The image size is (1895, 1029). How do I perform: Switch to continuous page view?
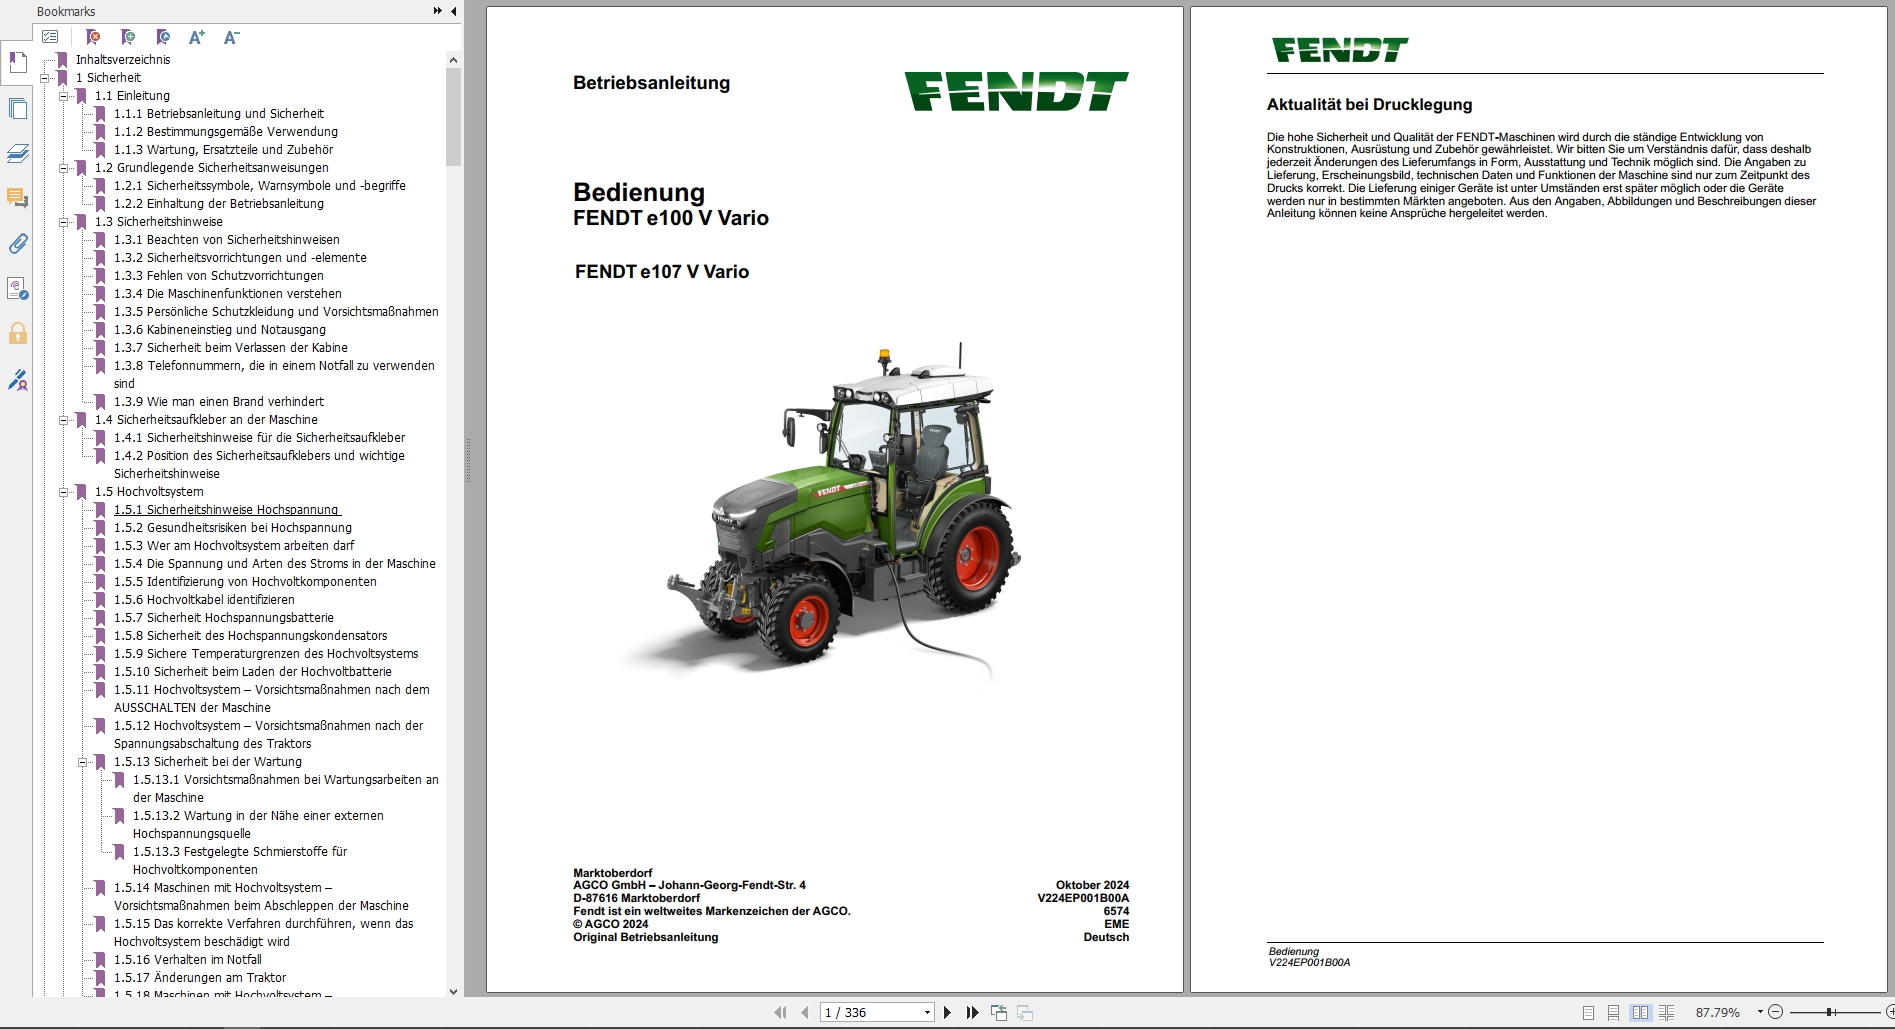pos(1613,1013)
